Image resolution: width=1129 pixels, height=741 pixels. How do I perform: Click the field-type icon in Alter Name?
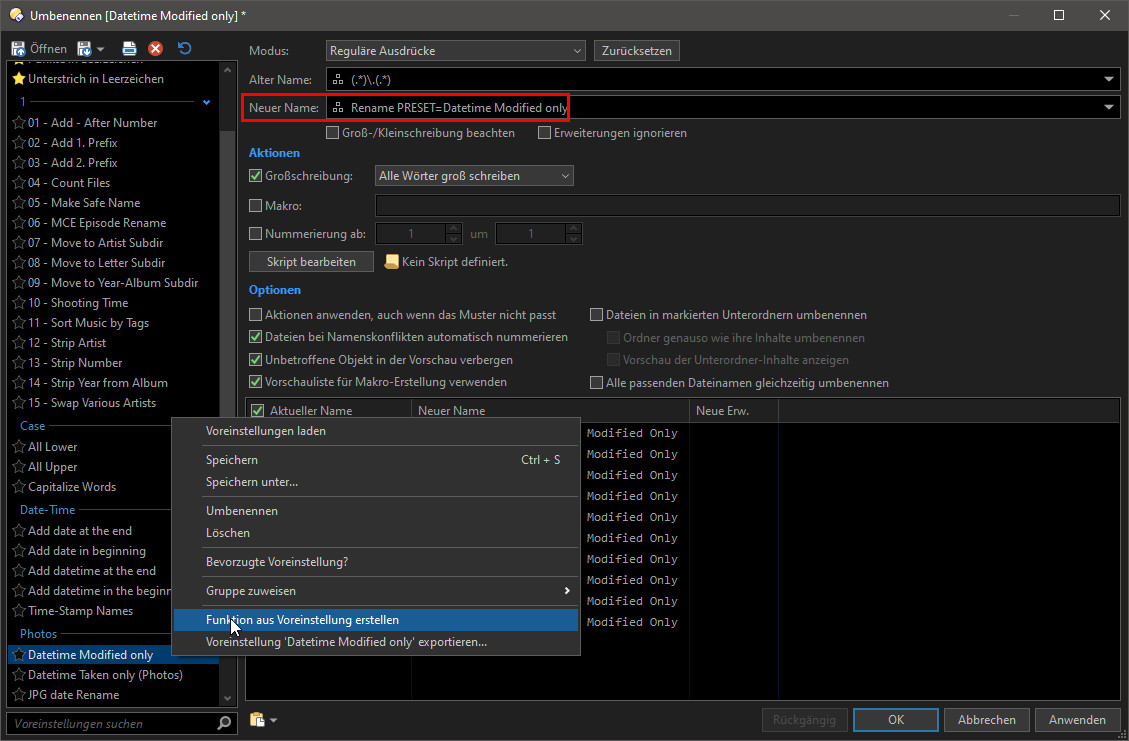pos(338,79)
